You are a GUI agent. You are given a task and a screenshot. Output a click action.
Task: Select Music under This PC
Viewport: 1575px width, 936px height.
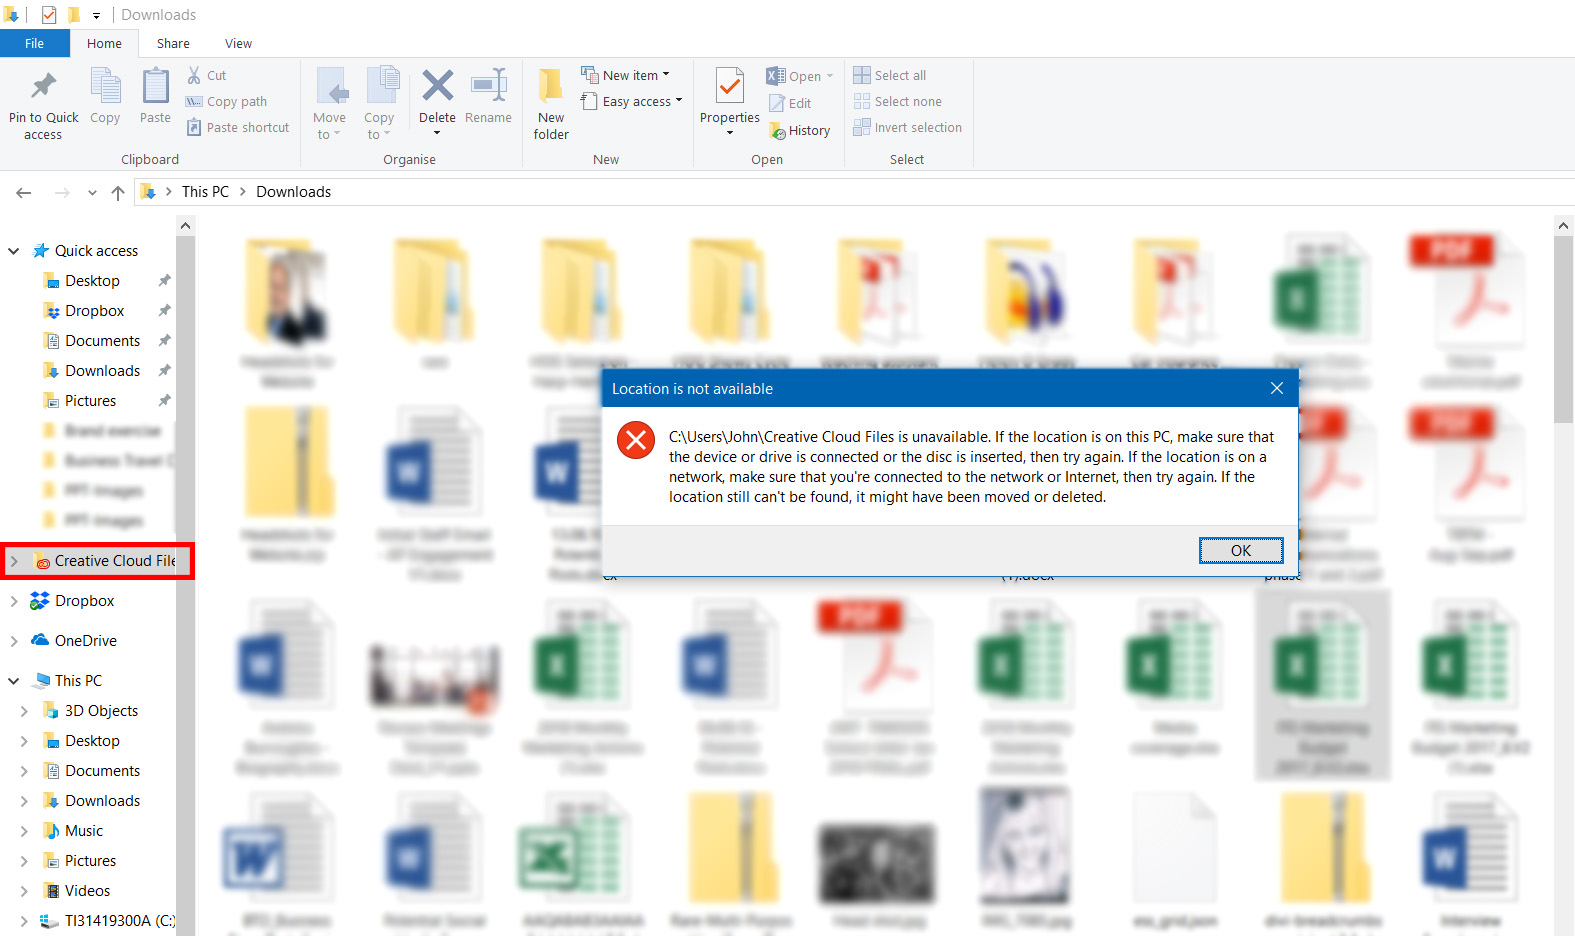point(84,830)
